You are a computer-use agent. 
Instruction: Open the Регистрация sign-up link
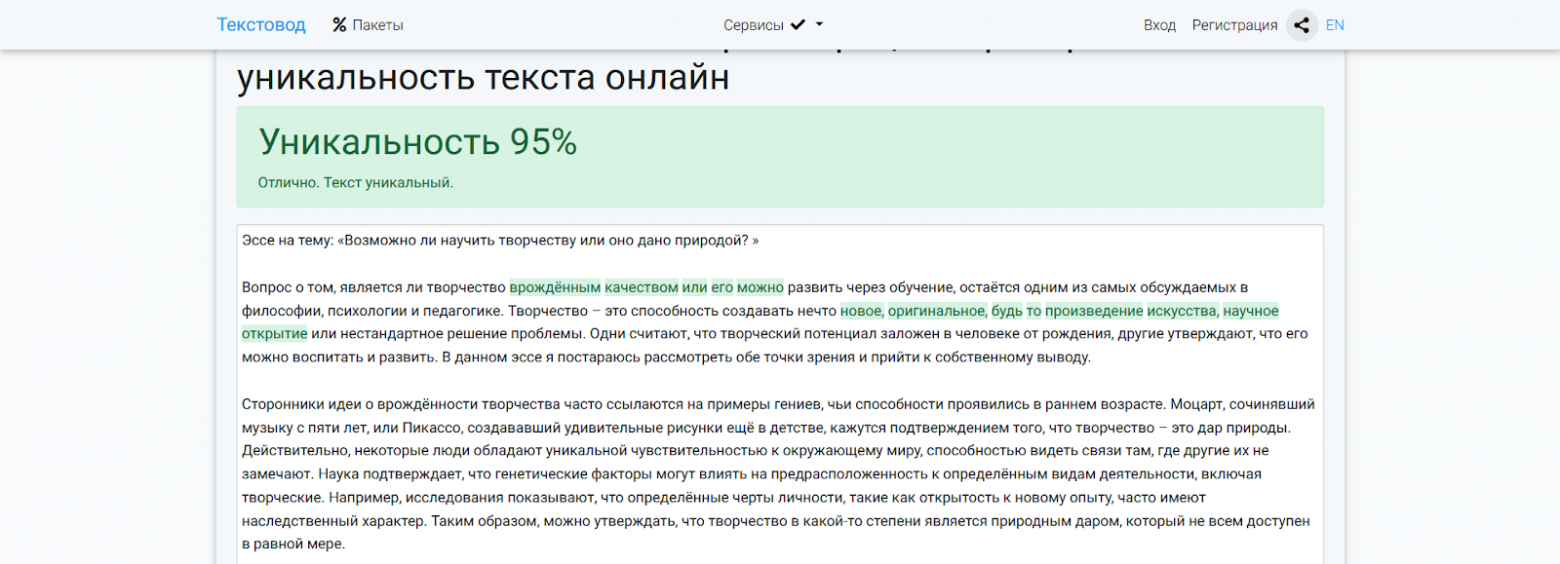click(1234, 25)
